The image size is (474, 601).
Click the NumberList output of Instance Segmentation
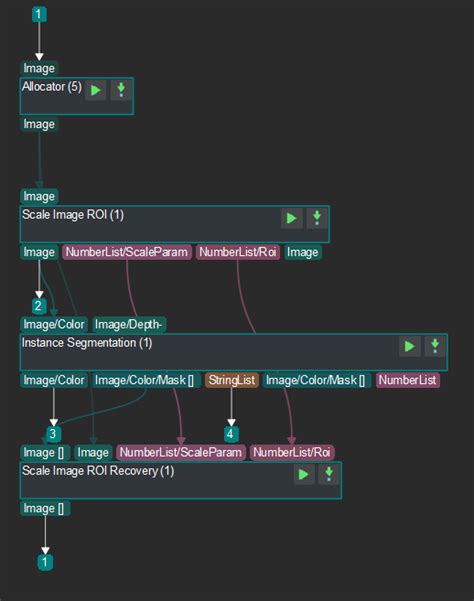pyautogui.click(x=407, y=380)
